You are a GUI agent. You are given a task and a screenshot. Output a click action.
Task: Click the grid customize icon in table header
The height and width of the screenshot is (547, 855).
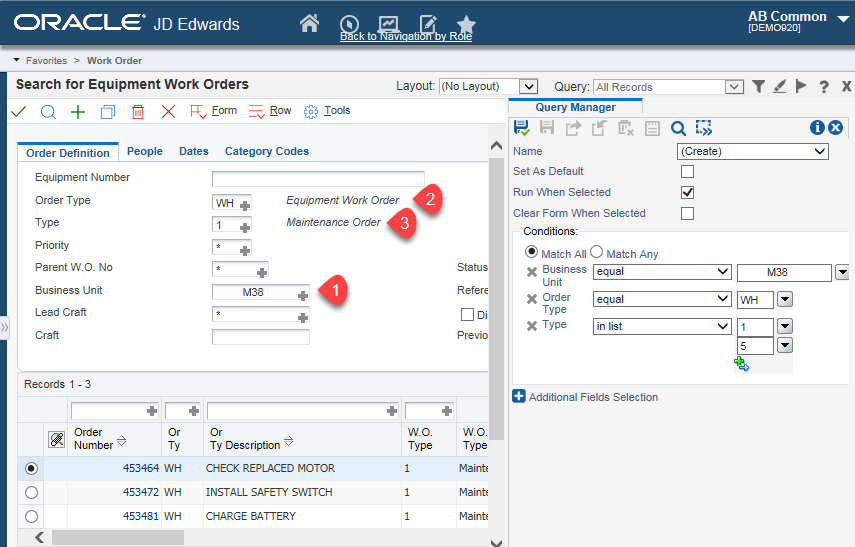(x=57, y=439)
